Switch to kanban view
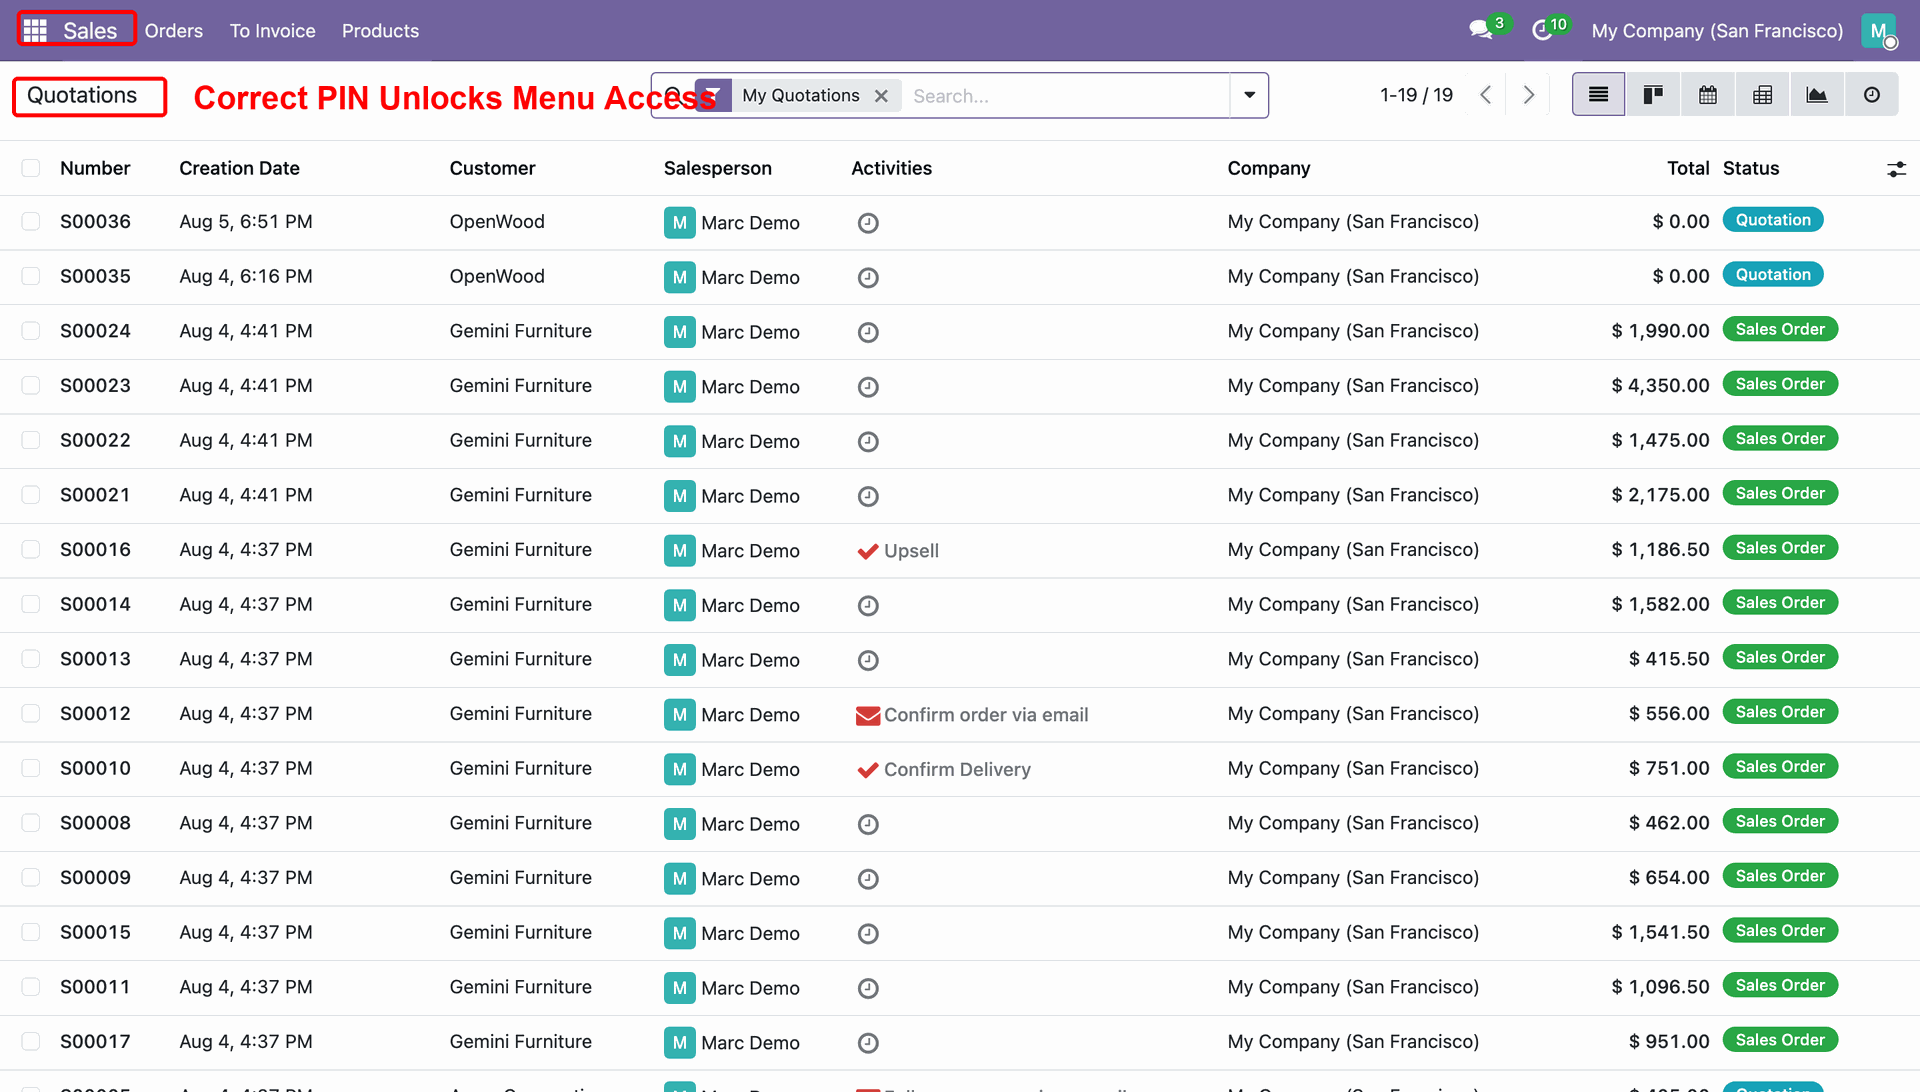The height and width of the screenshot is (1092, 1920). 1653,95
